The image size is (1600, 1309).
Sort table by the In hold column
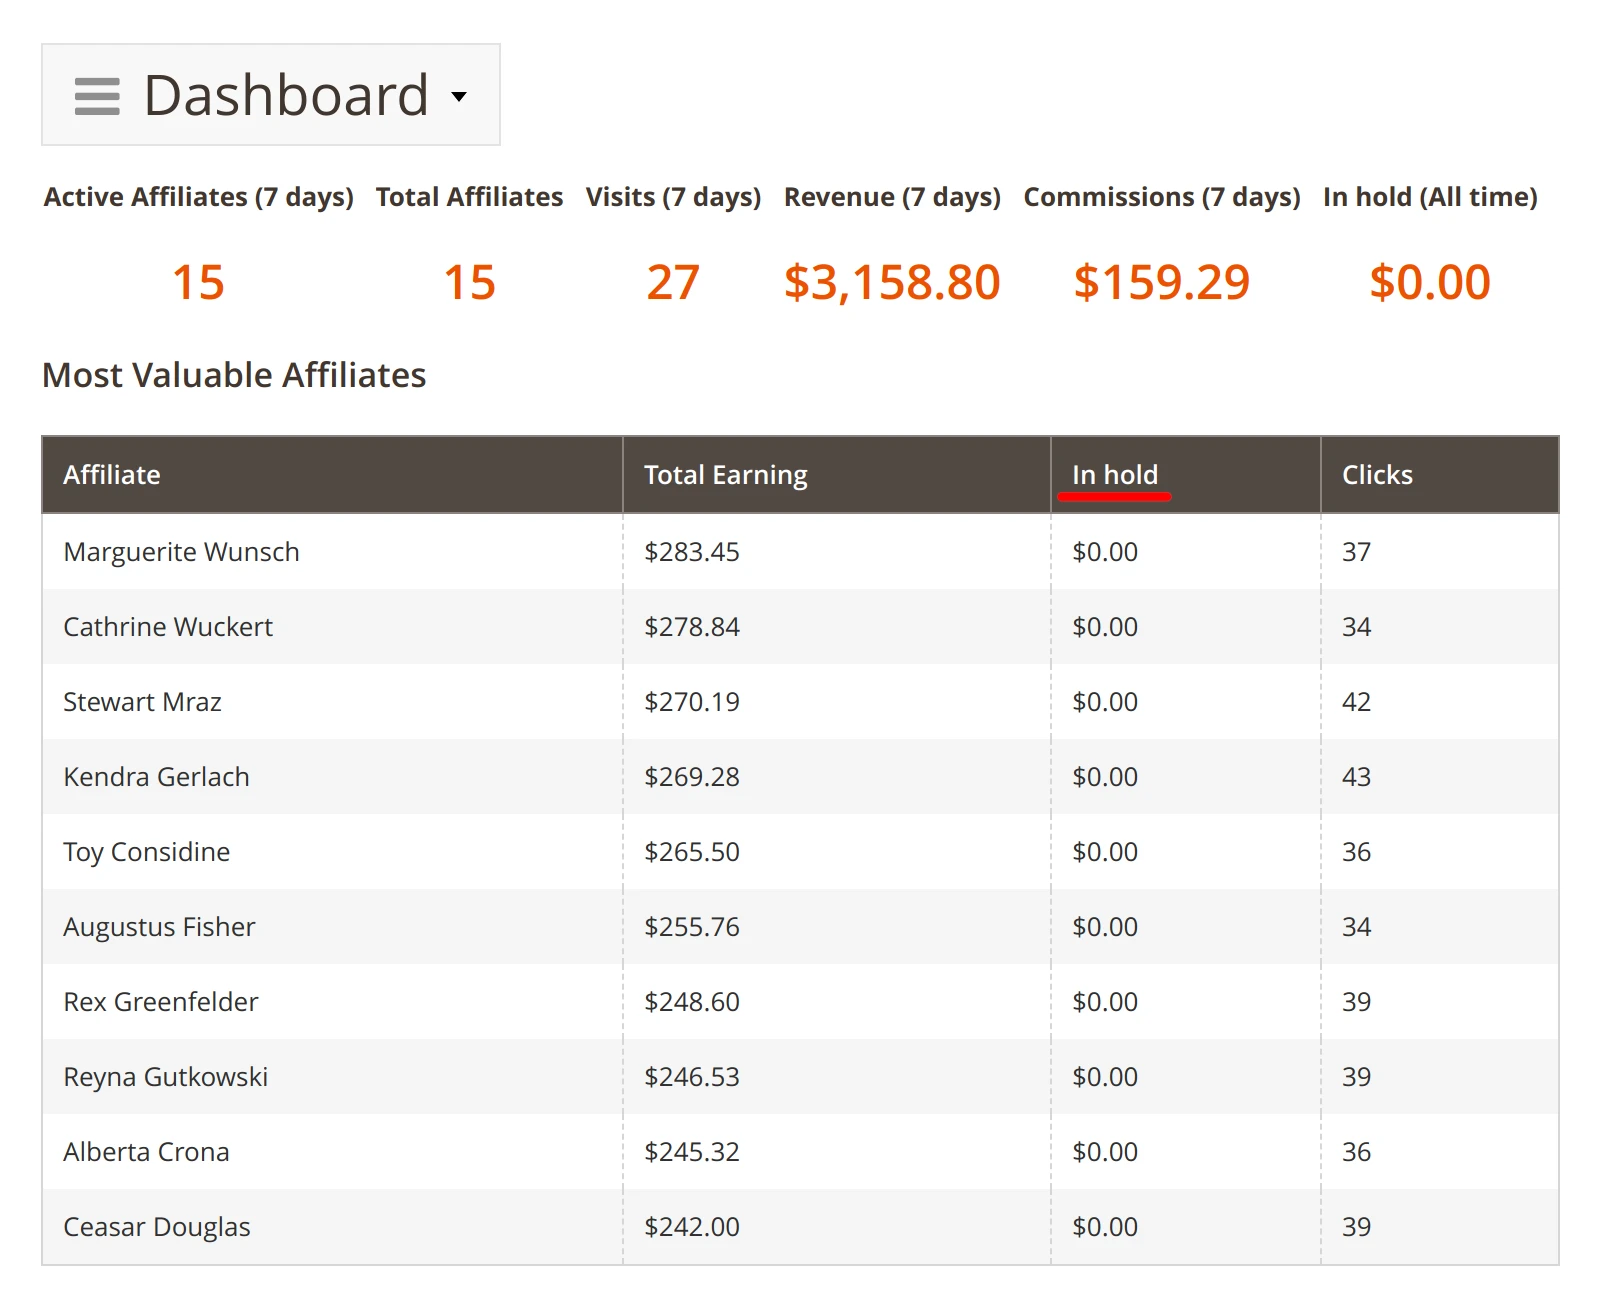pos(1114,474)
